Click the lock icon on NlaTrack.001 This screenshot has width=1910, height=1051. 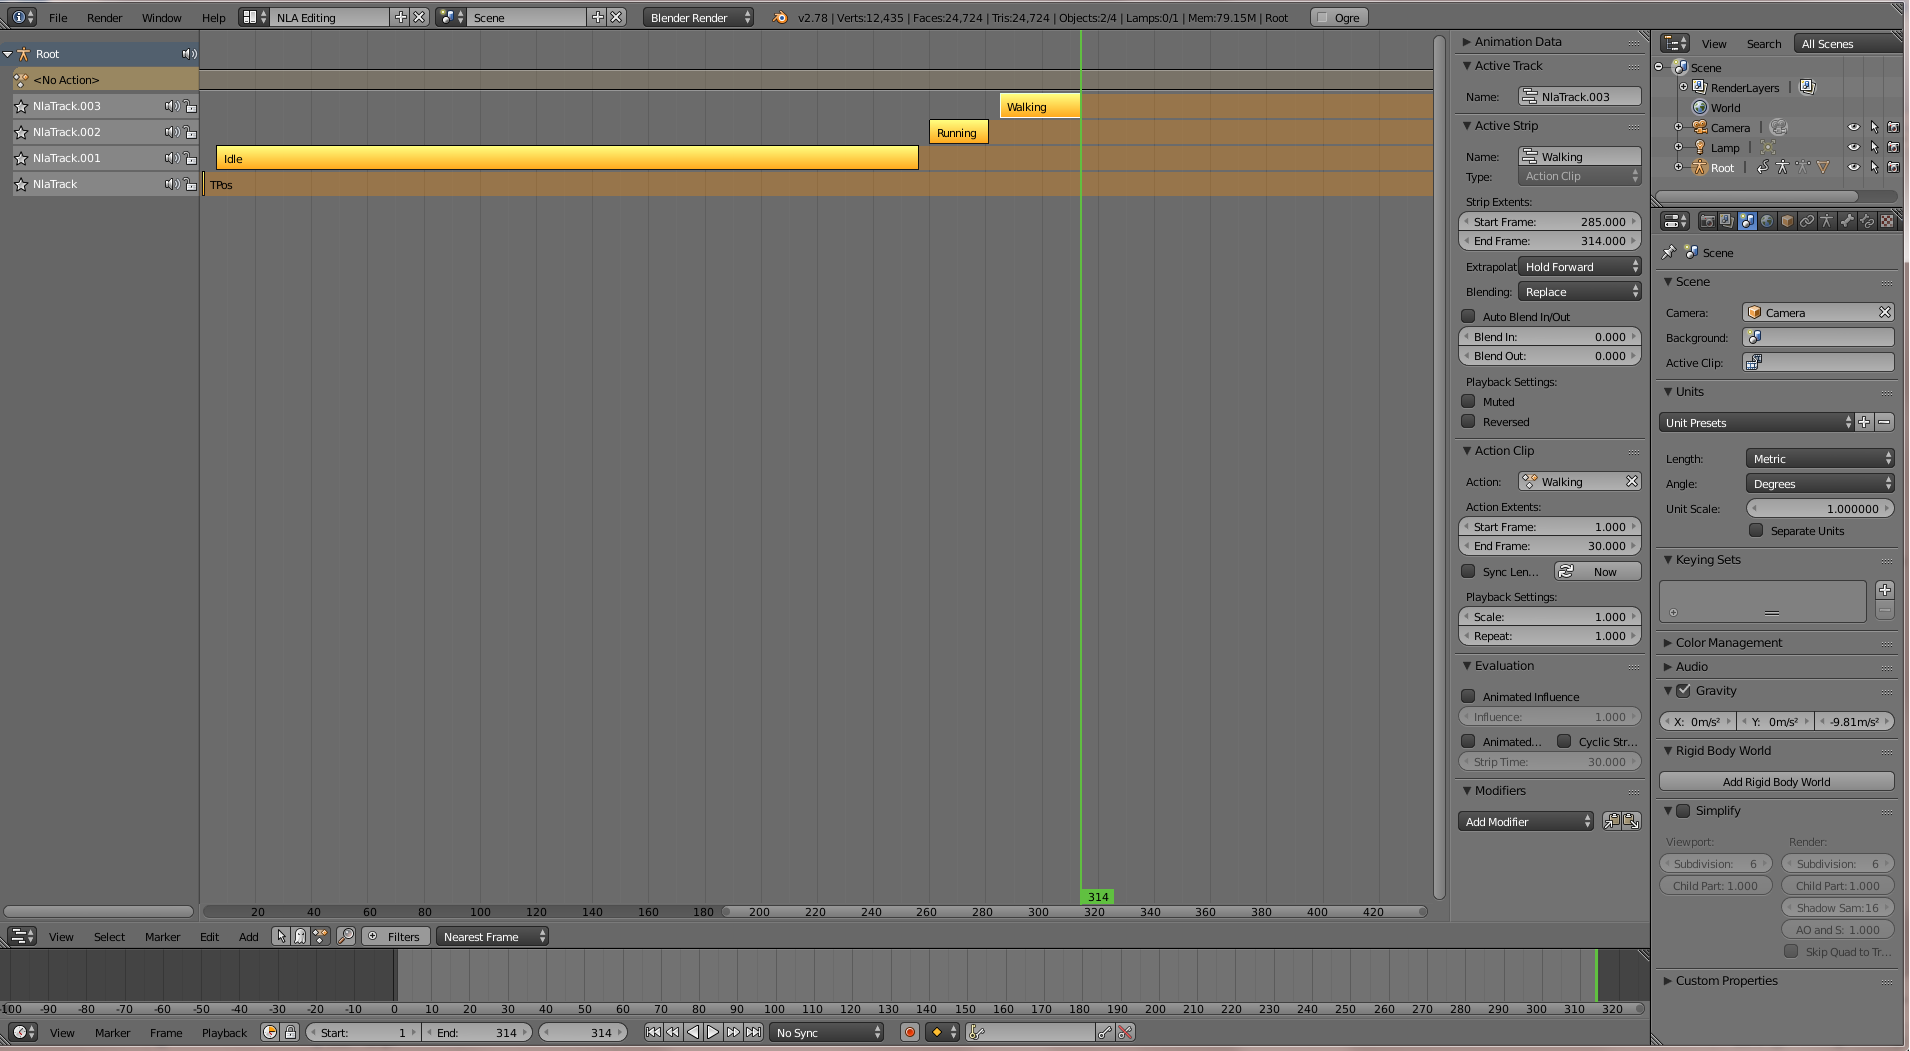[190, 158]
